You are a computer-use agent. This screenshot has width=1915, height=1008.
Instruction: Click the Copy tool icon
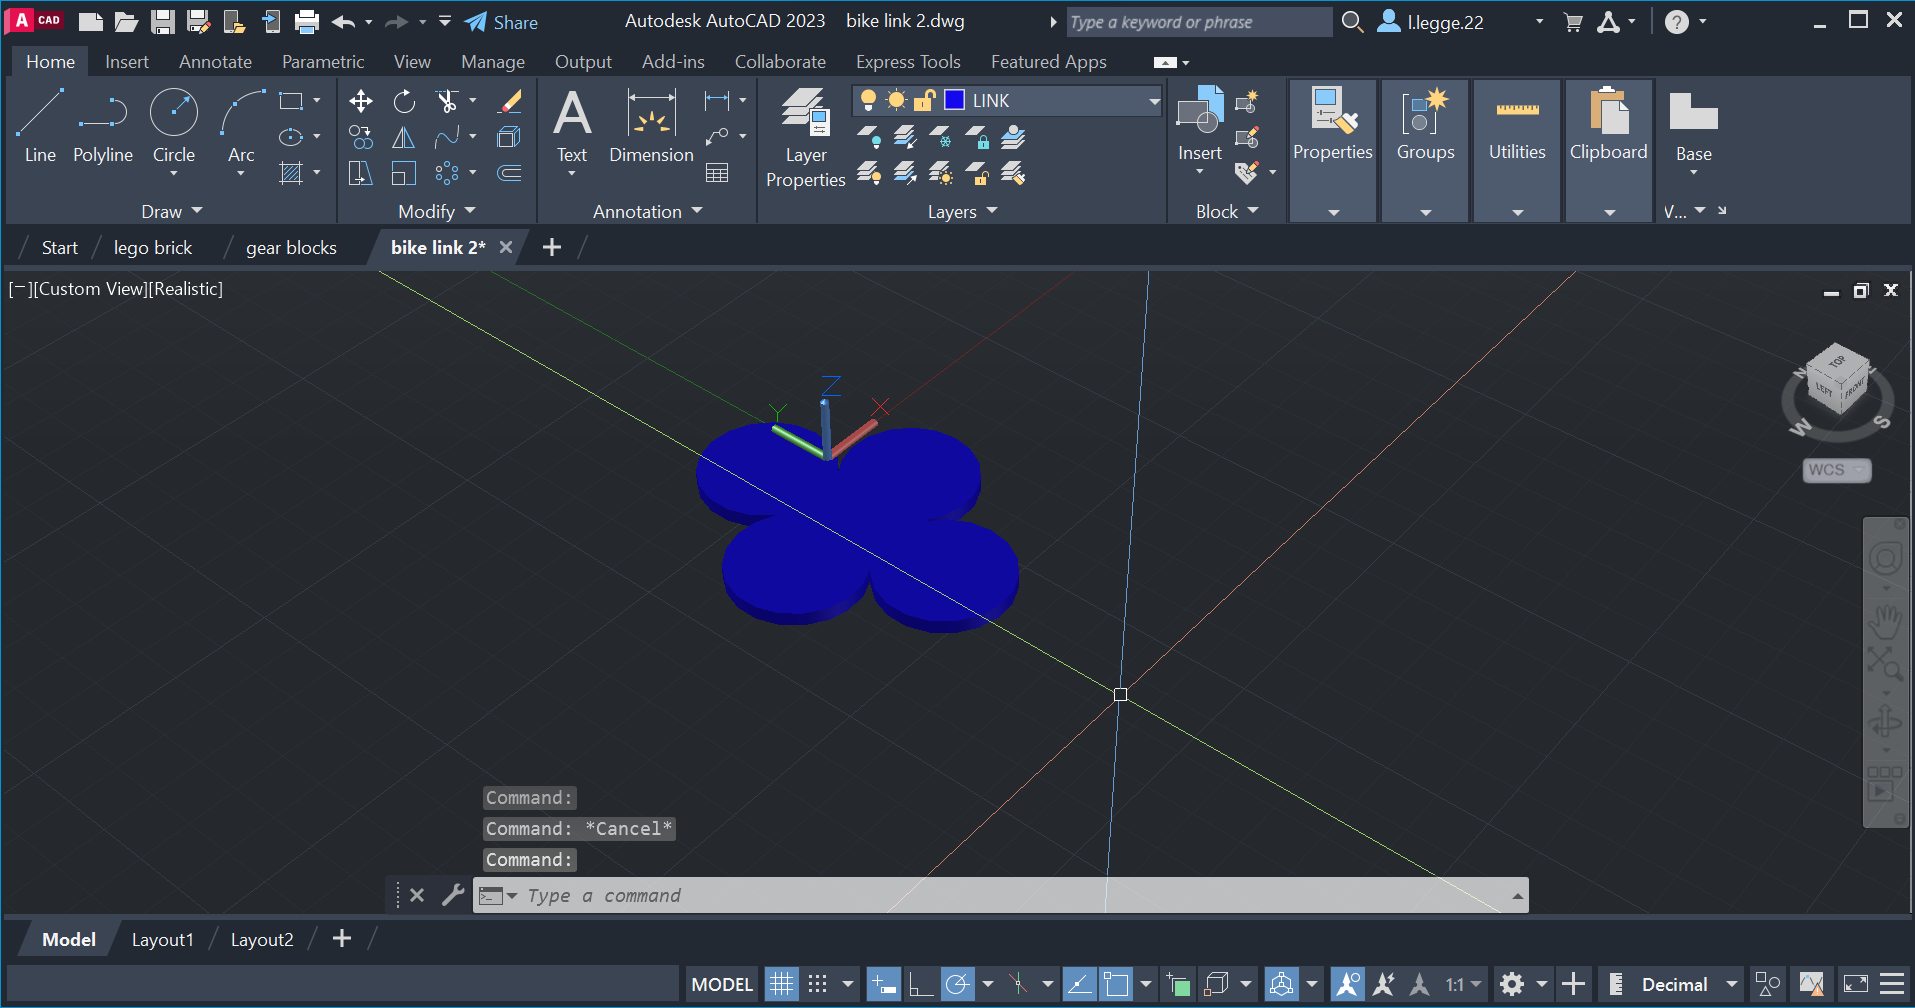coord(361,137)
